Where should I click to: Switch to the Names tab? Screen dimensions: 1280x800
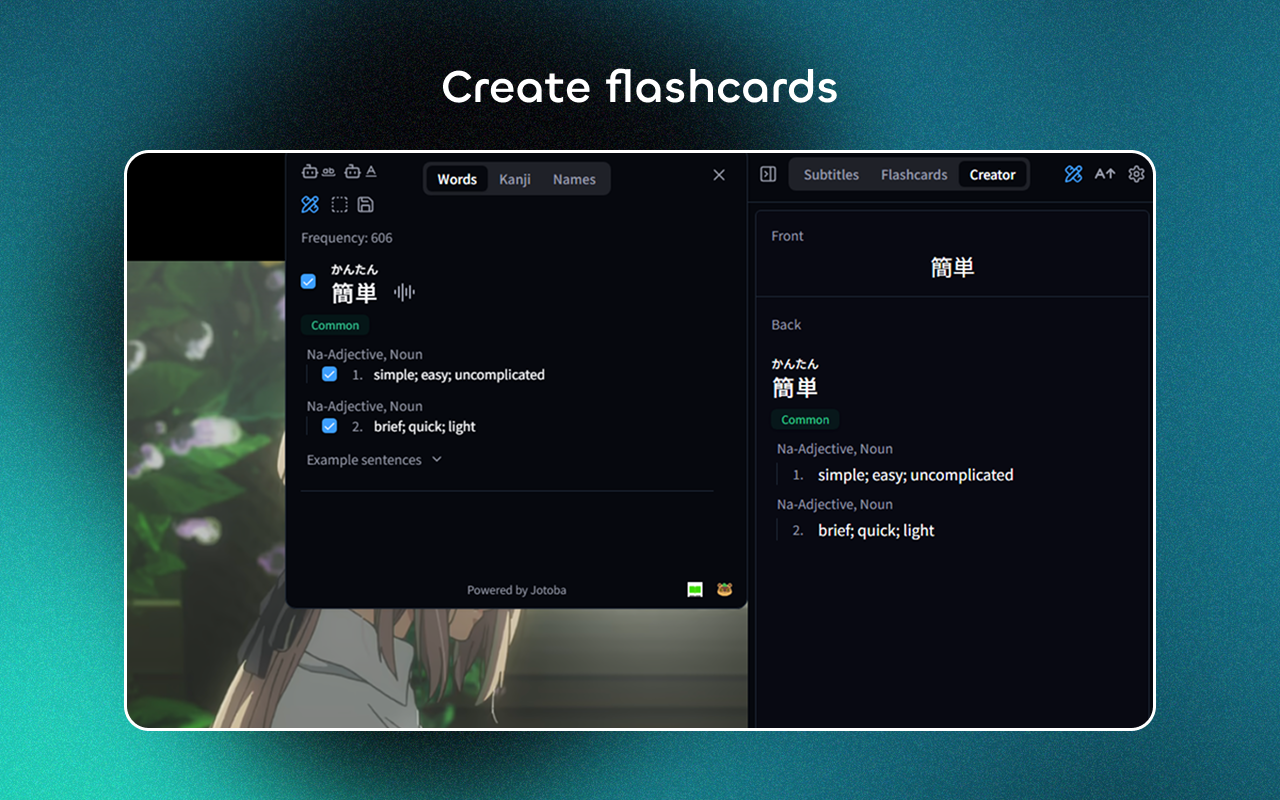click(x=574, y=179)
